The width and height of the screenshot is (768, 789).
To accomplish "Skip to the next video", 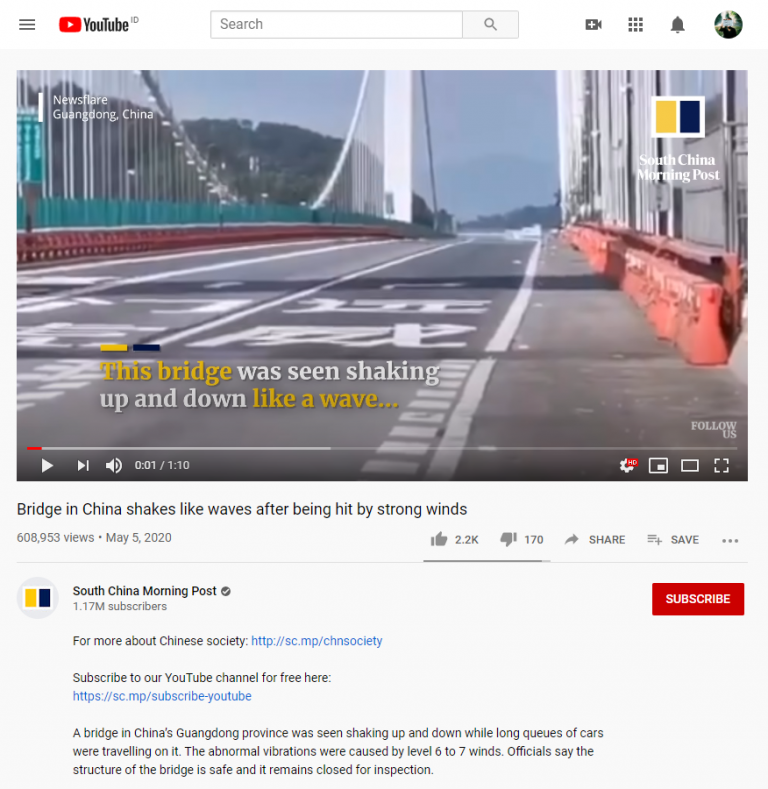I will click(x=83, y=465).
